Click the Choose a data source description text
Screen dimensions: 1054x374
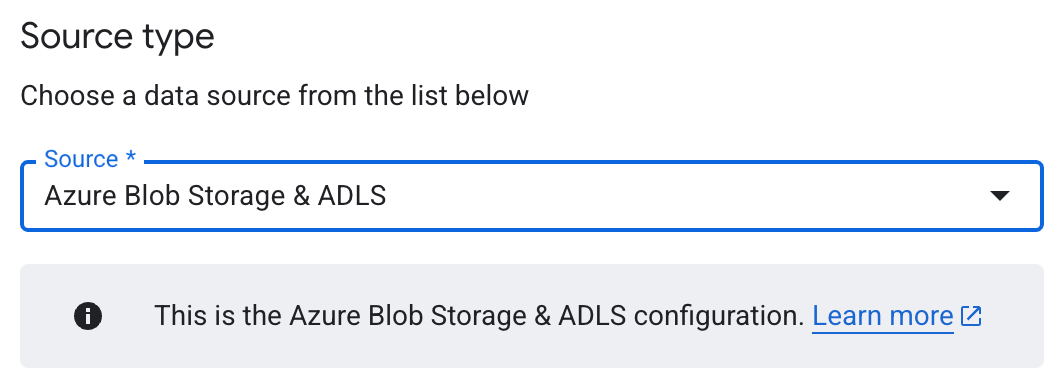[274, 96]
